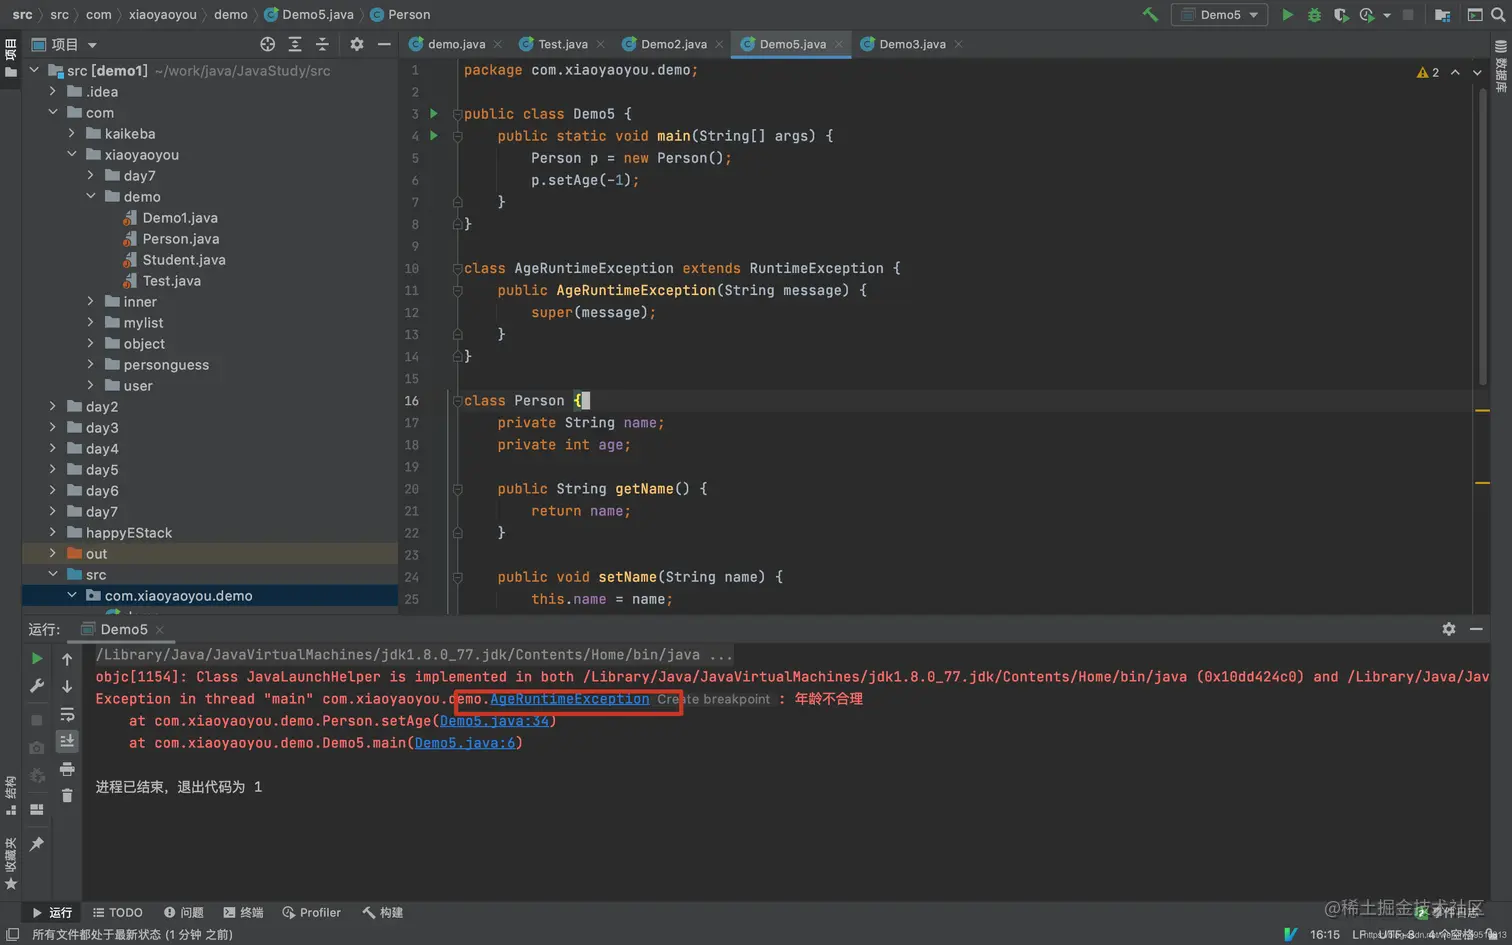Click the Build hammer icon in top toolbar
The image size is (1512, 945).
tap(1150, 15)
